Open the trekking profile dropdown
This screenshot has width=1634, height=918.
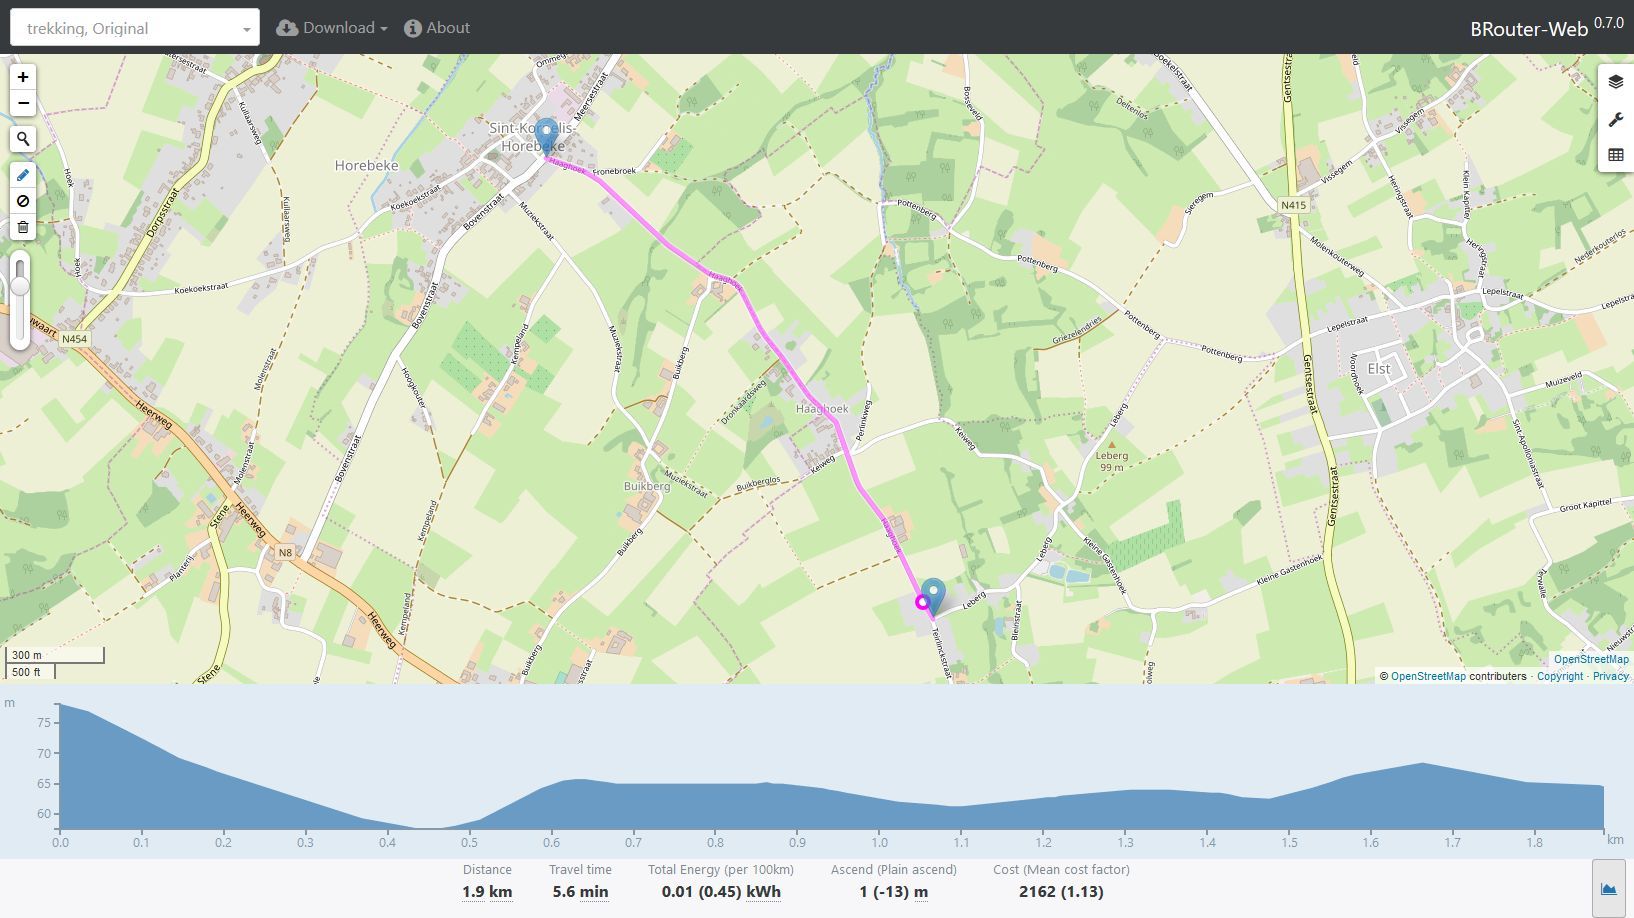[x=134, y=28]
